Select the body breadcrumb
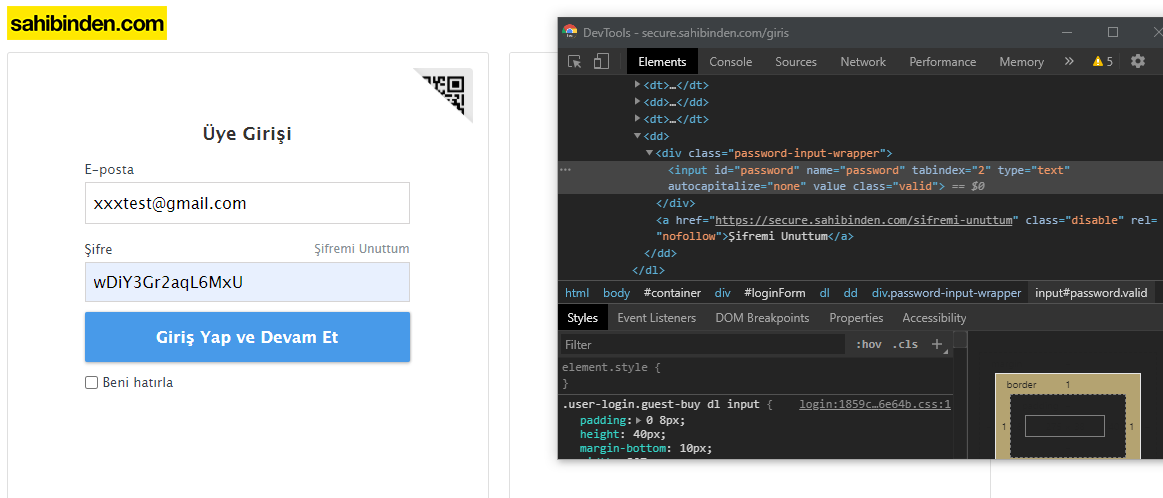Viewport: 1163px width, 498px height. (616, 293)
